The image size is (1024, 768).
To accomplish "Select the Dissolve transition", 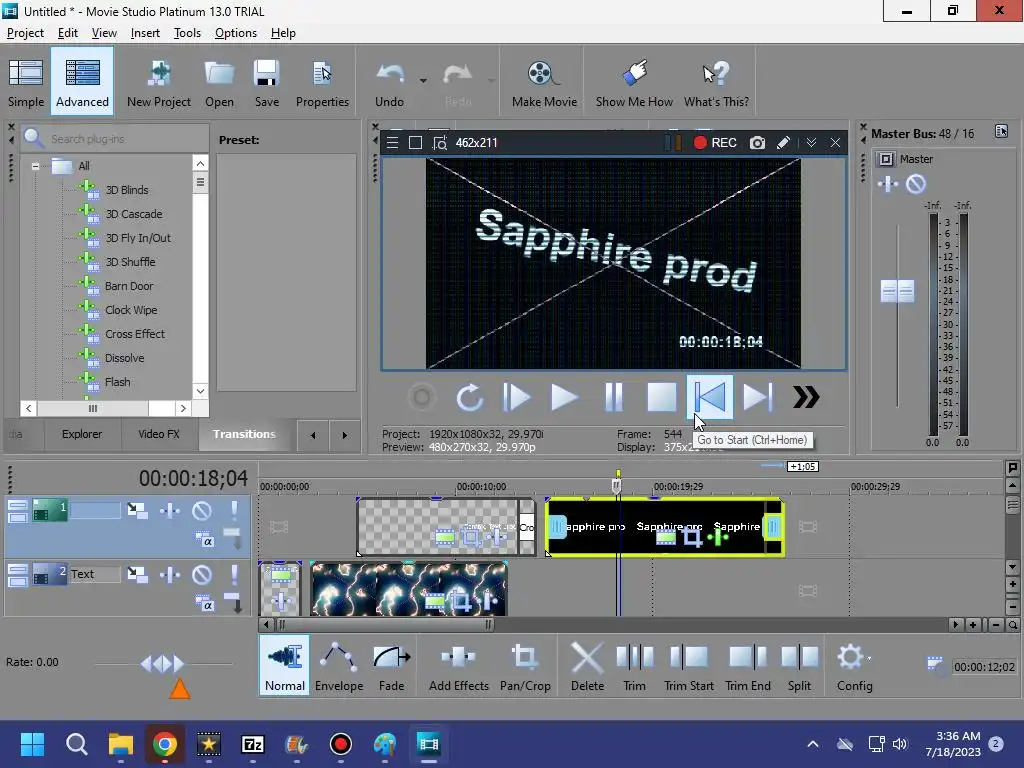I will coord(124,358).
